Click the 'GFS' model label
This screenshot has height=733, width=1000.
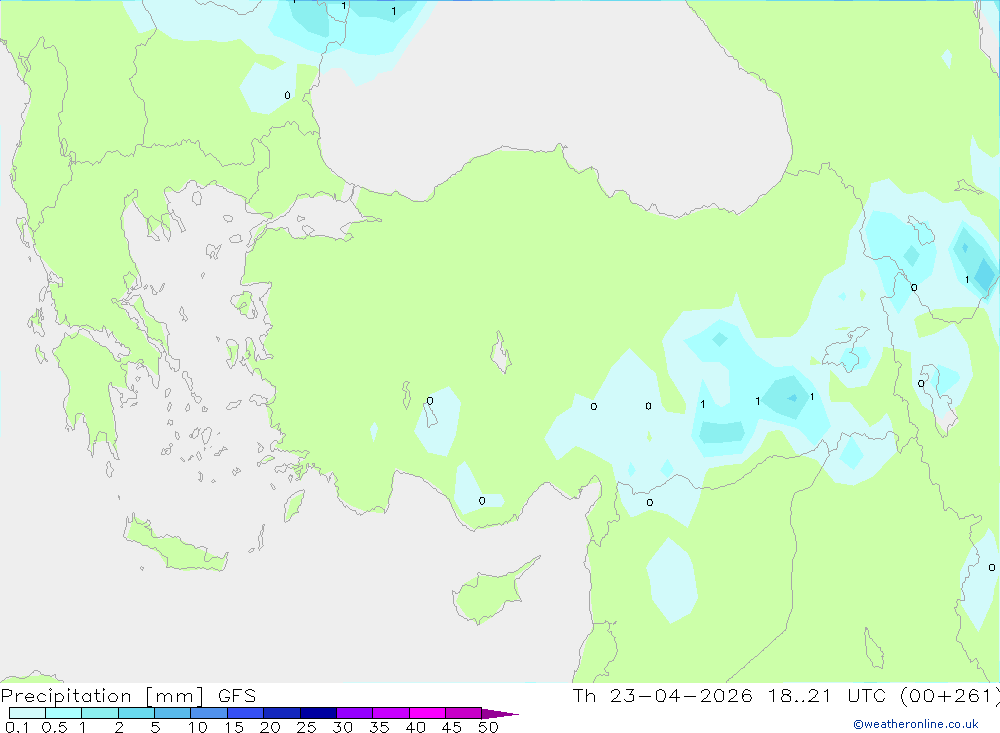tap(237, 695)
